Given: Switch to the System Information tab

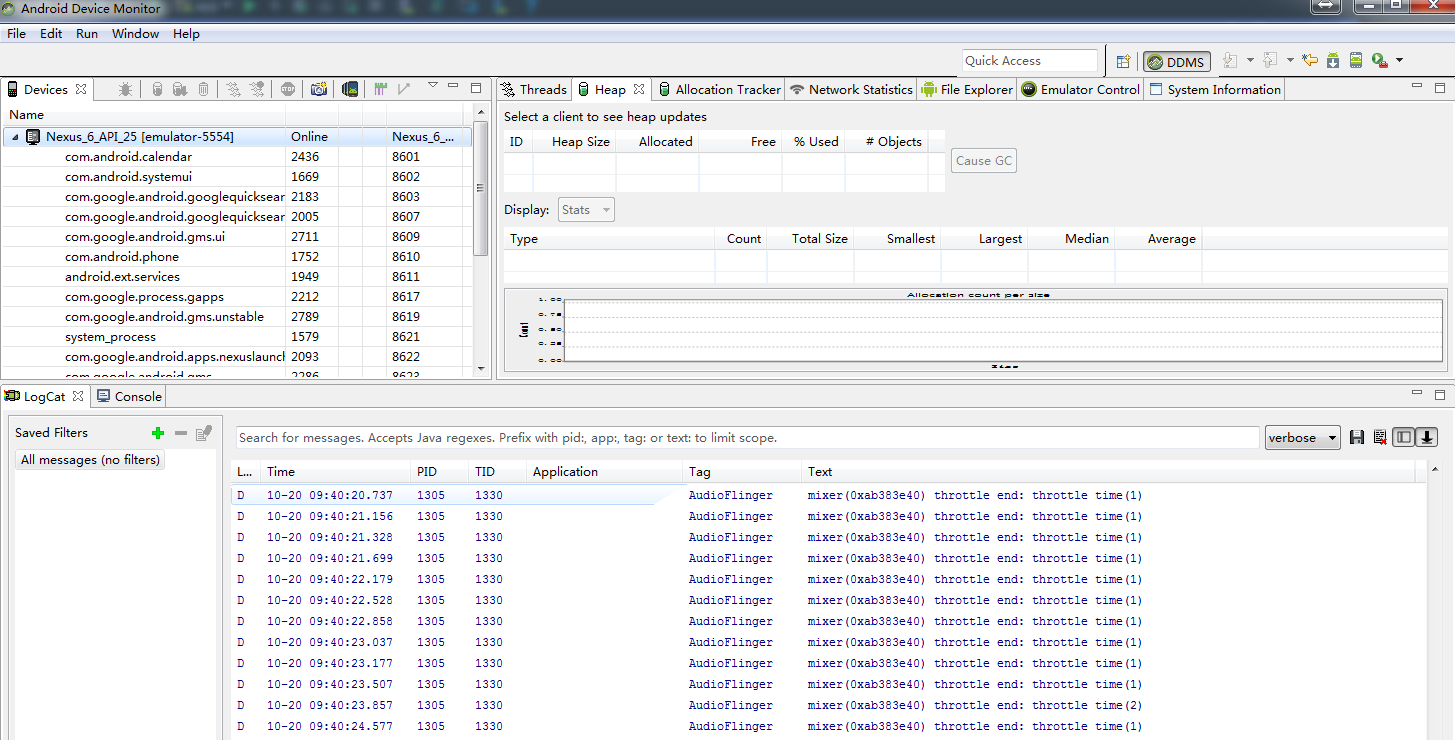Looking at the screenshot, I should 1214,89.
